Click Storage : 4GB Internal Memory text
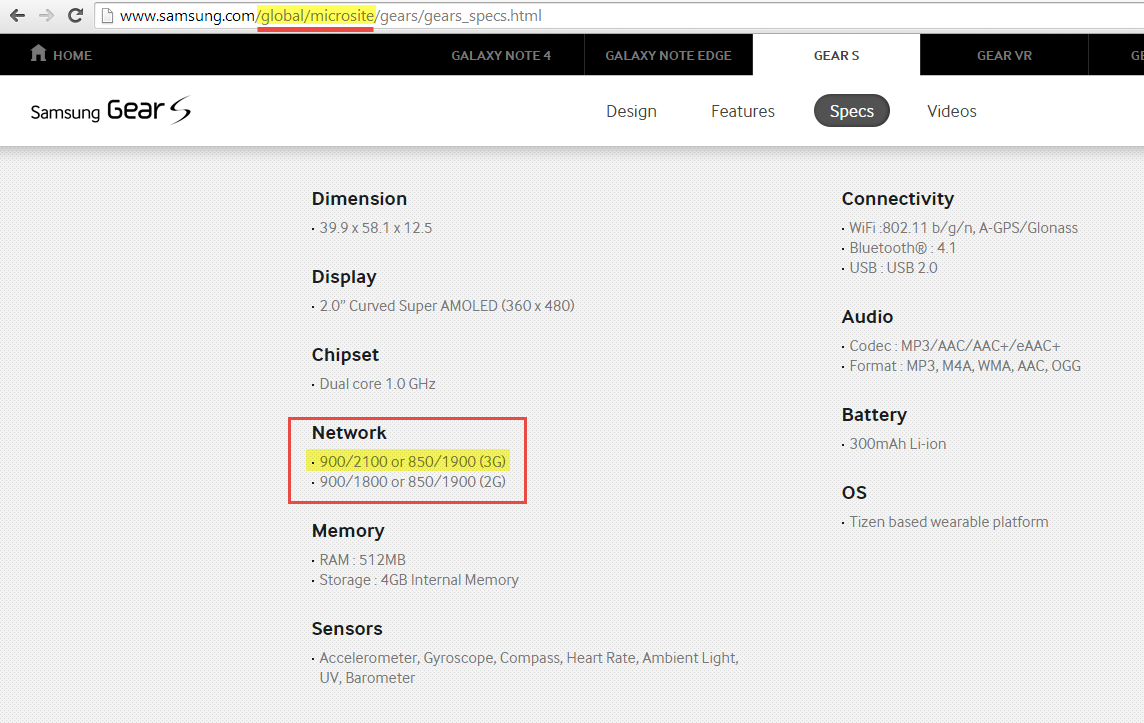This screenshot has width=1144, height=723. point(419,580)
